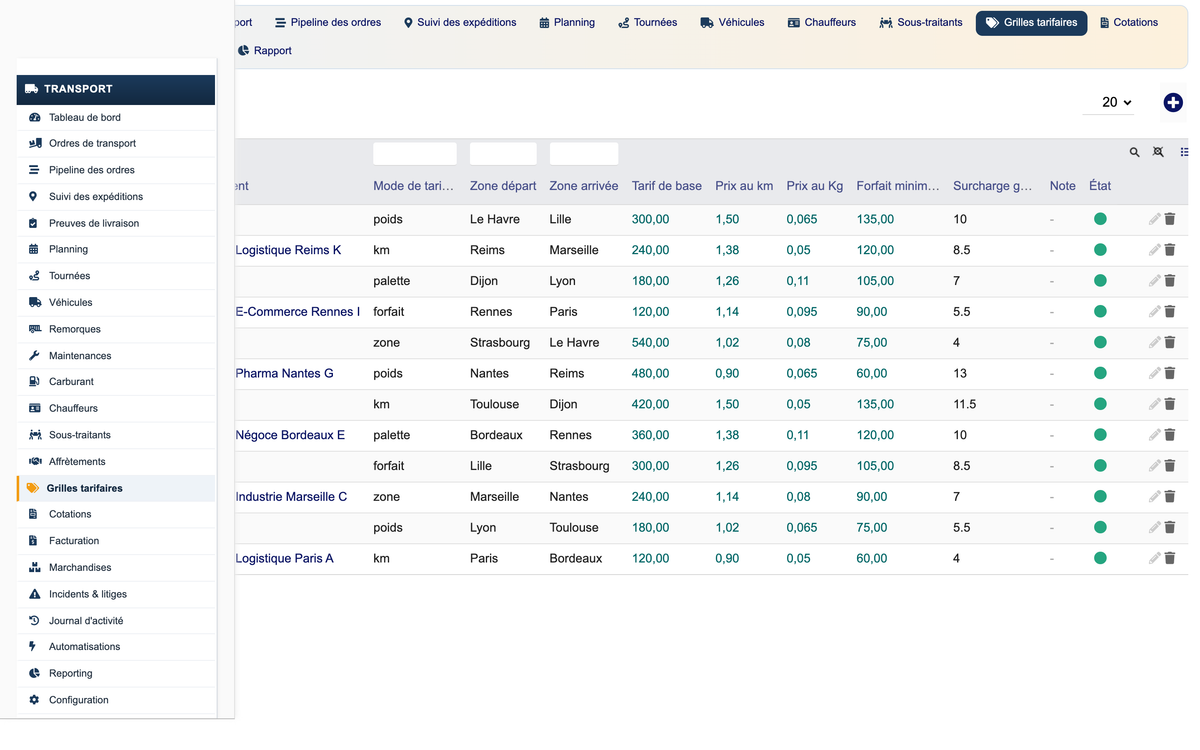Screen dimensions: 1200x750
Task: Switch to Tournées top tab
Action: [x=647, y=22]
